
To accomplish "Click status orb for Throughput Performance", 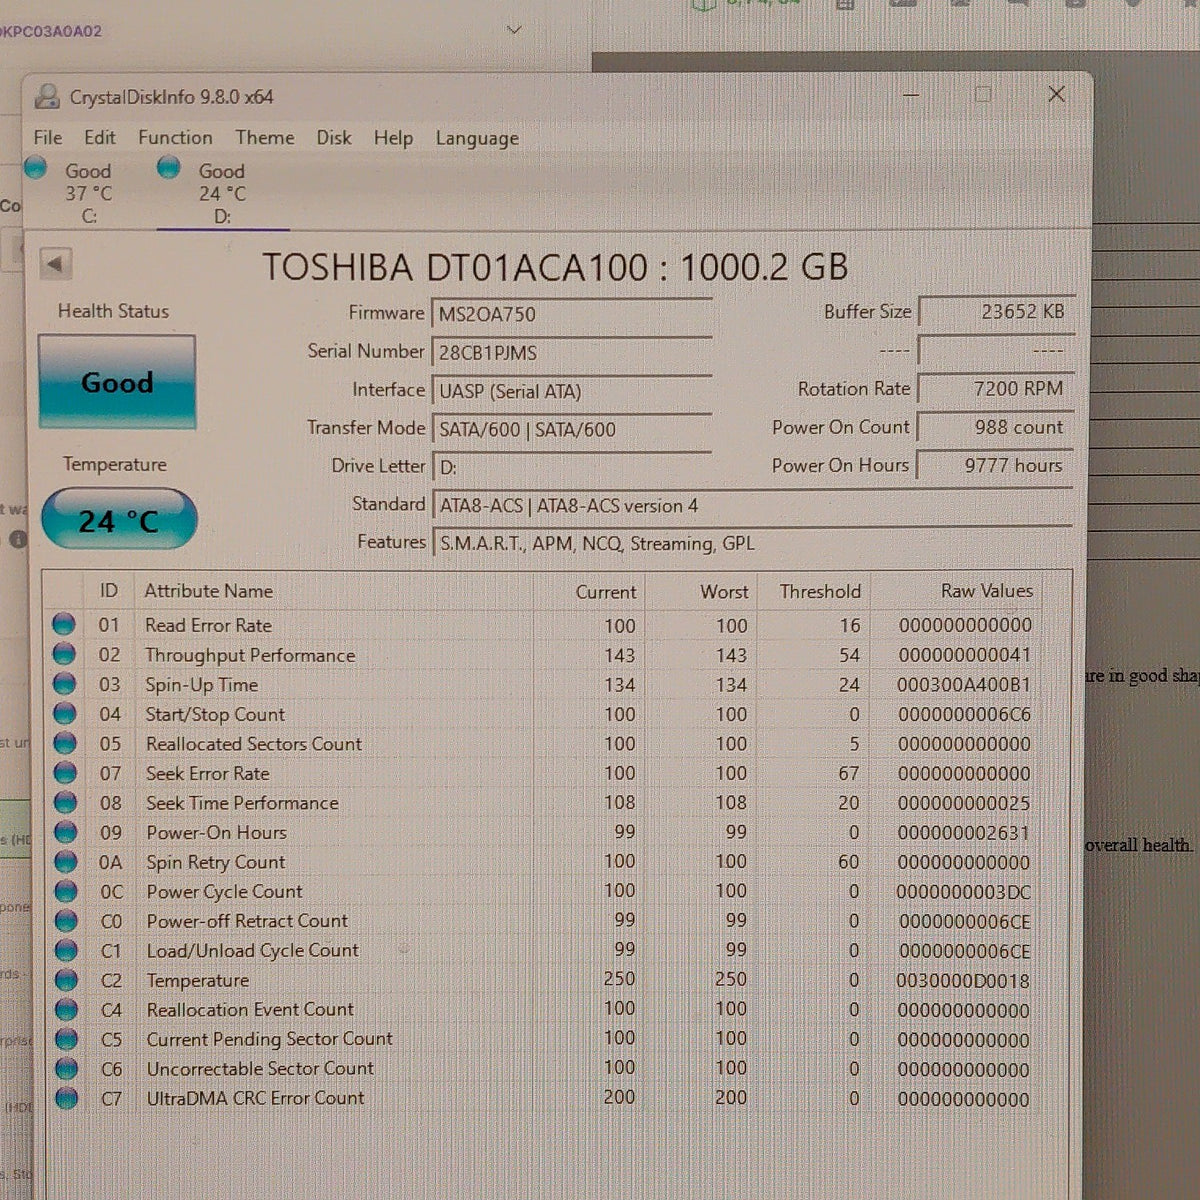I will click(x=64, y=654).
